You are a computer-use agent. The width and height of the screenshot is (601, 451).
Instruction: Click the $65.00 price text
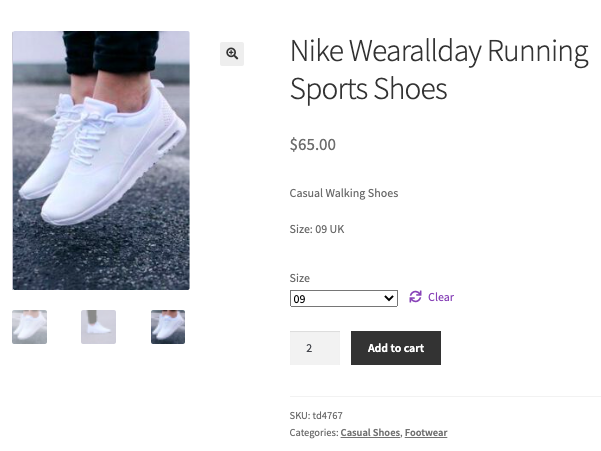point(313,145)
